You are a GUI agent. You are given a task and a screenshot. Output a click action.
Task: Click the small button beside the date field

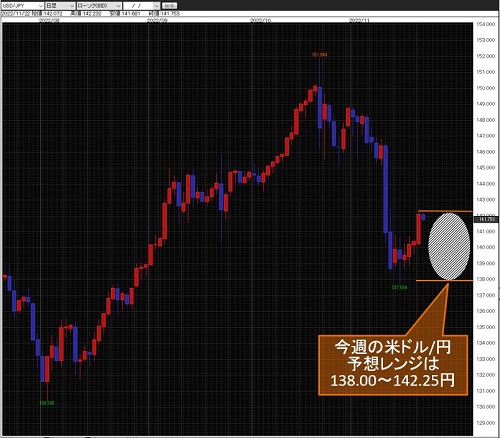tap(169, 6)
